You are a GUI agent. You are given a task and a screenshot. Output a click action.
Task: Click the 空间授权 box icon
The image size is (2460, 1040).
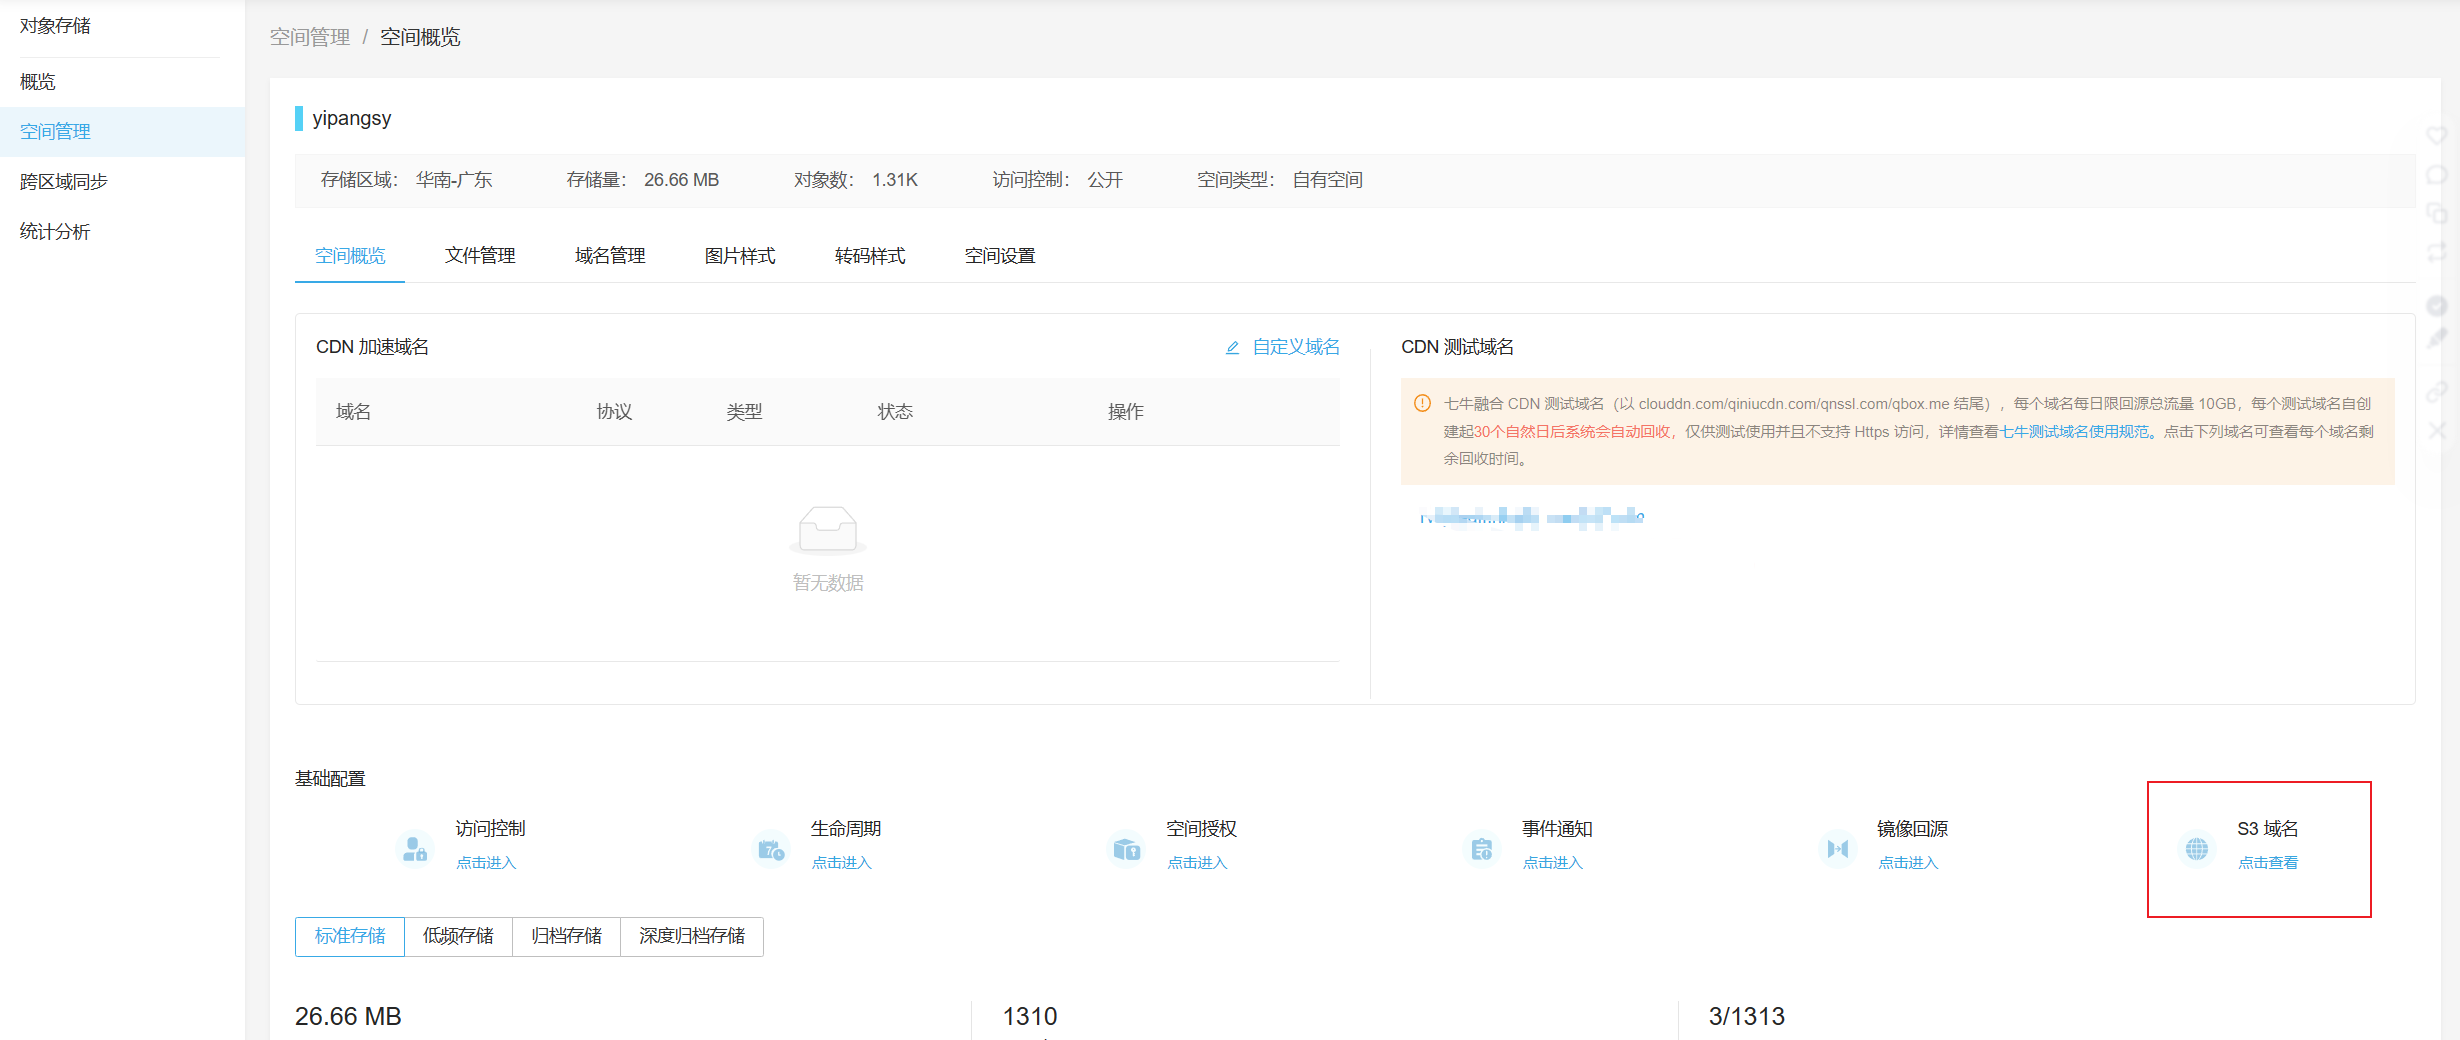click(1126, 849)
